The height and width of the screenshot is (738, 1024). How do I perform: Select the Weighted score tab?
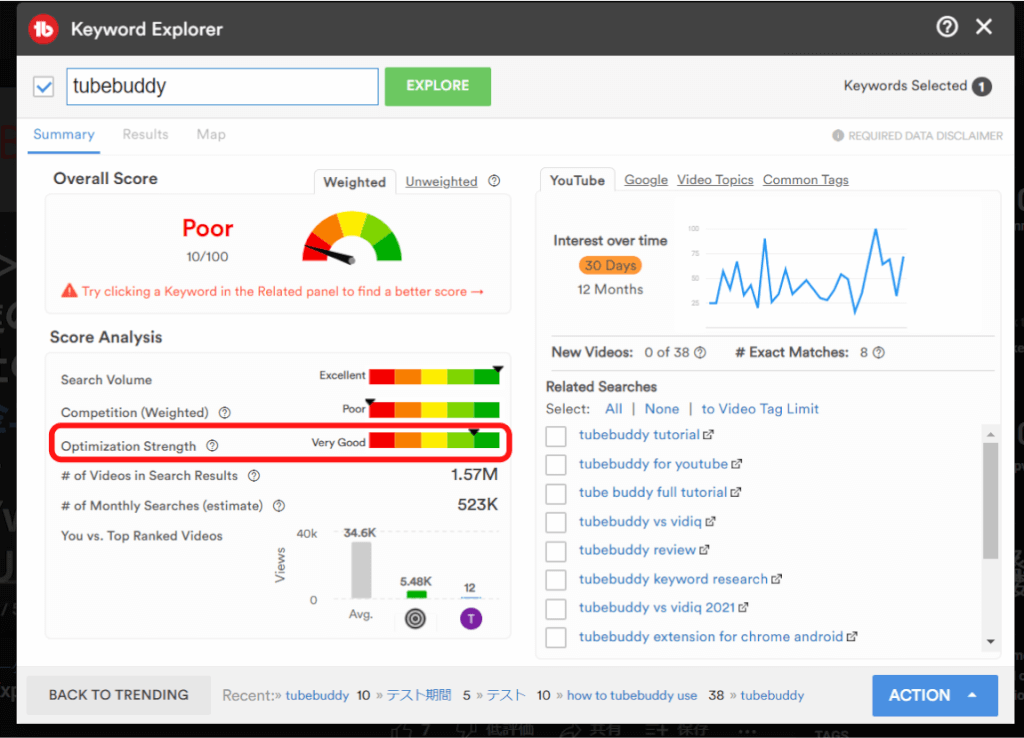tap(355, 182)
